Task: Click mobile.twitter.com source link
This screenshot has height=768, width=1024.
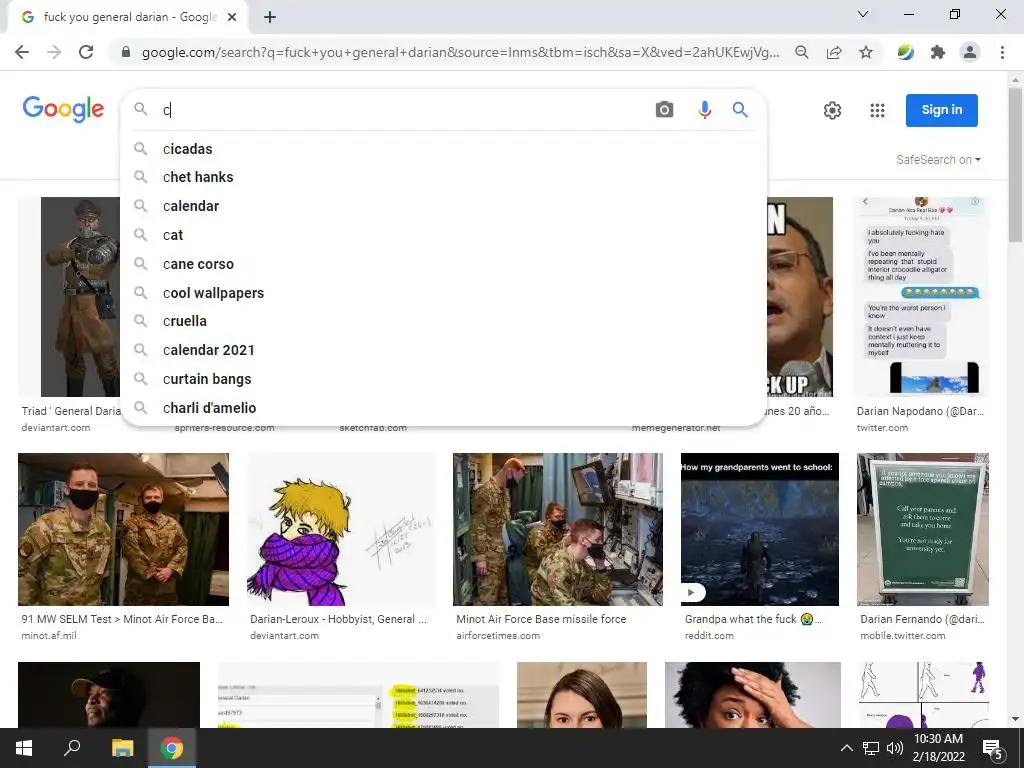Action: coord(903,635)
